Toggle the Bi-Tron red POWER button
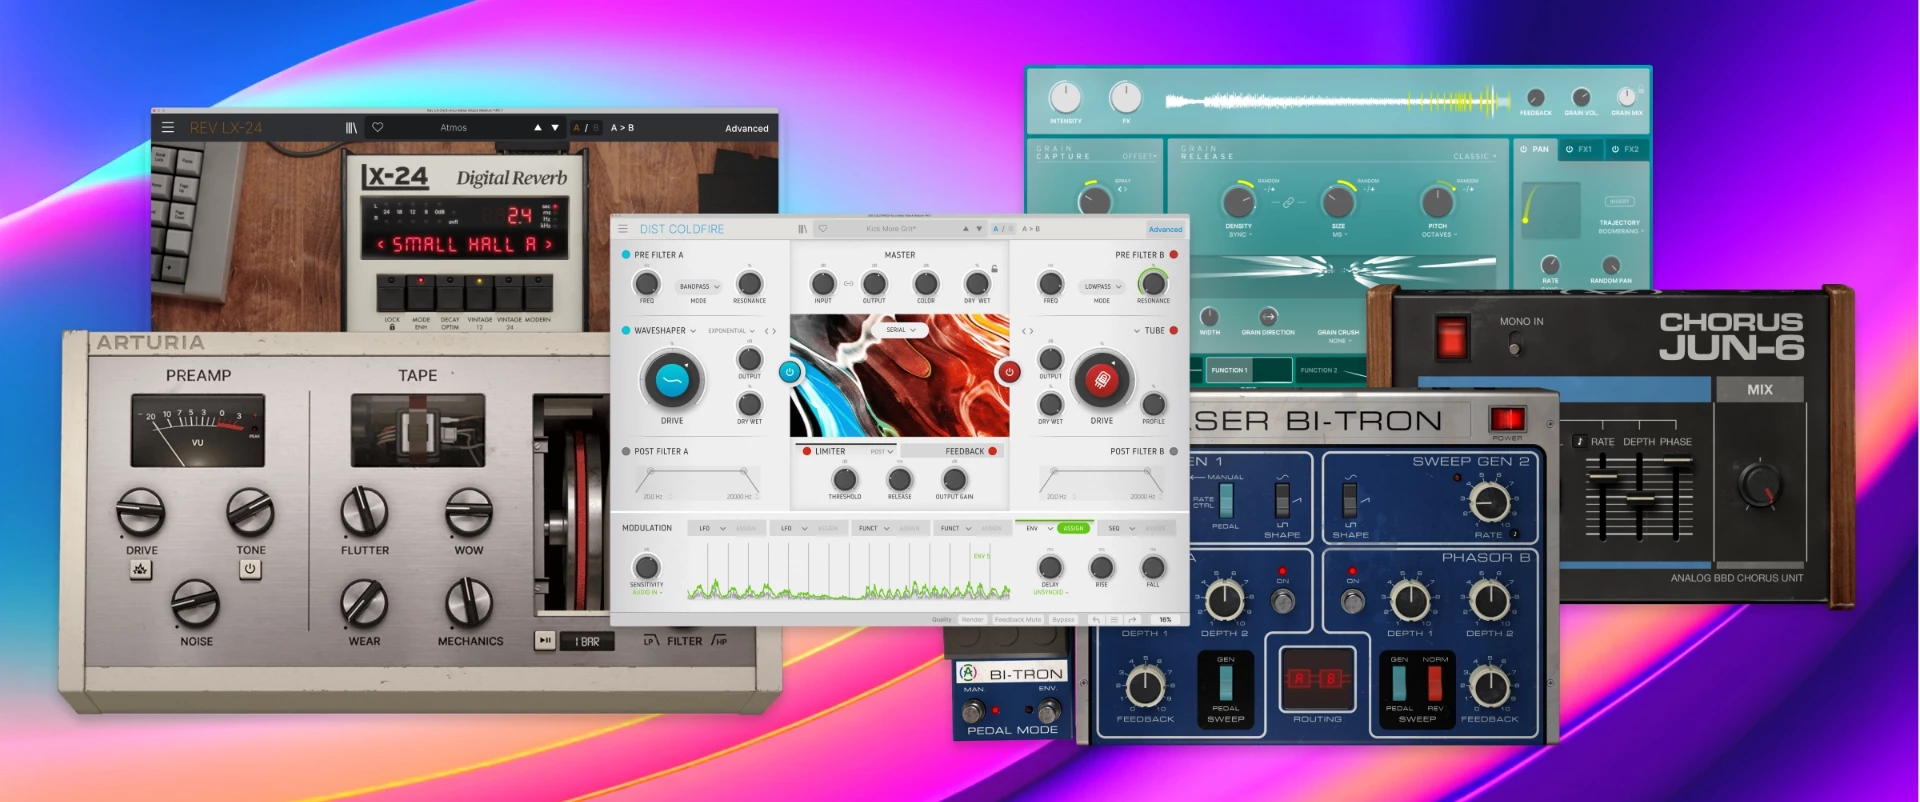Screen dimensions: 1920x802 (1507, 418)
